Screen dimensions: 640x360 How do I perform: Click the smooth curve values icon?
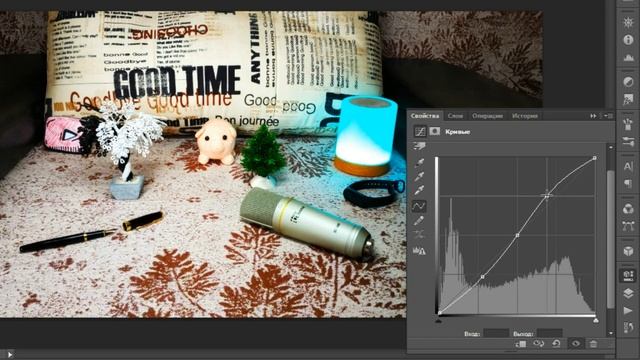tap(419, 234)
